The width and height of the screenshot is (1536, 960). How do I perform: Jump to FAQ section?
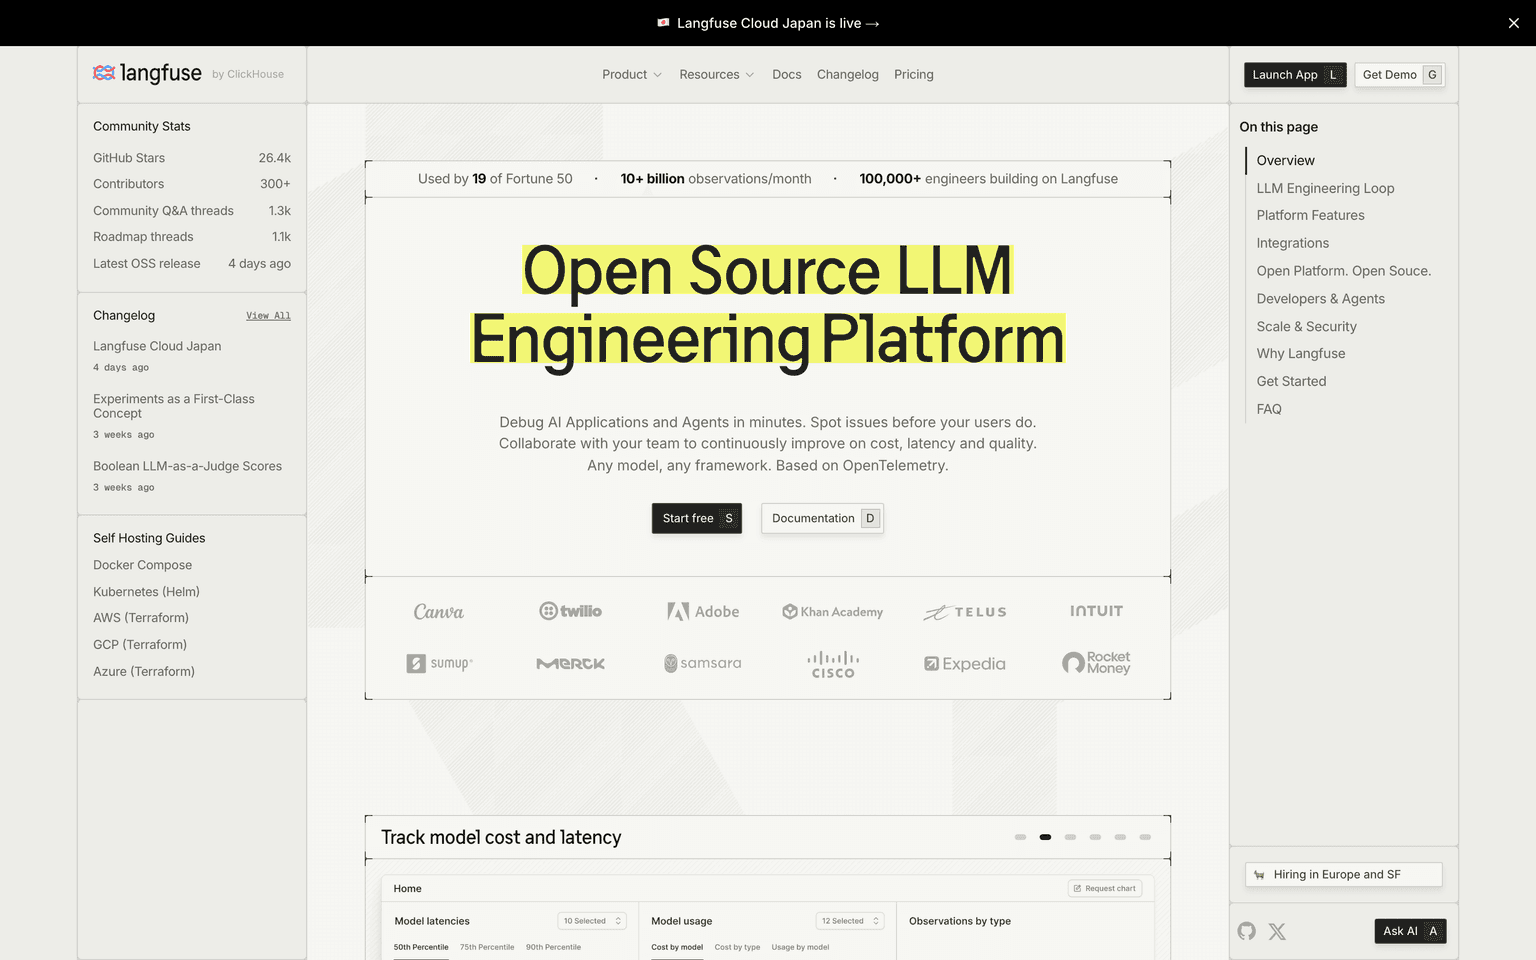click(x=1268, y=409)
